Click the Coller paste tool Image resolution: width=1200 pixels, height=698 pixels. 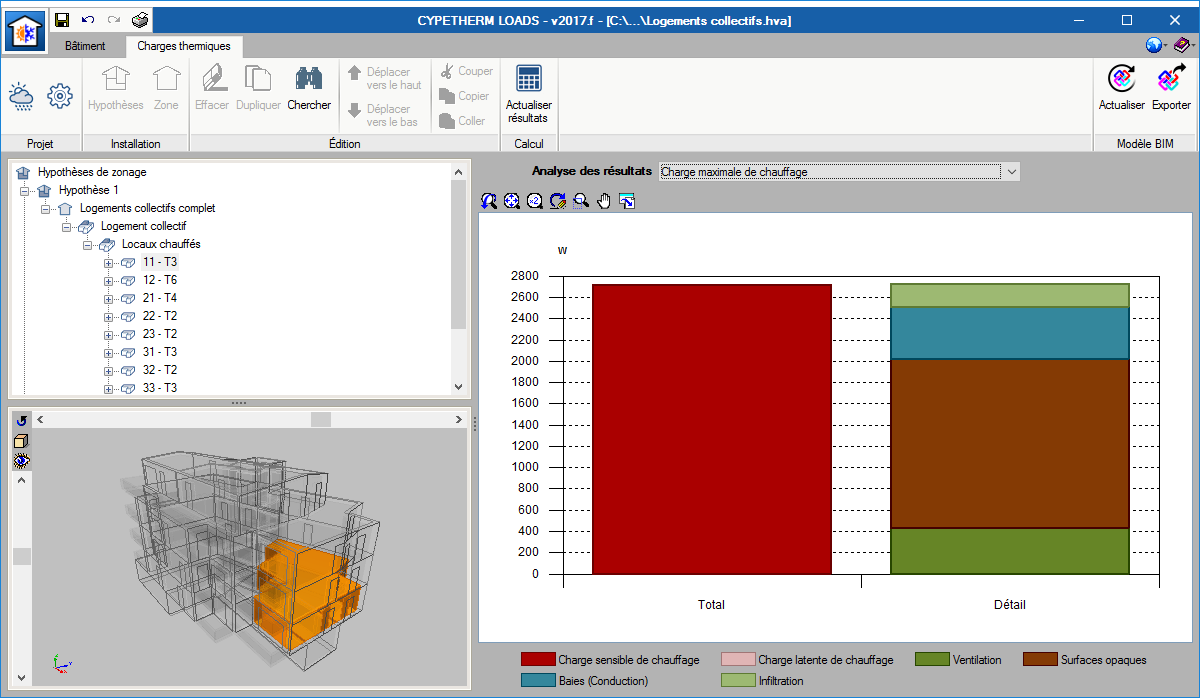pos(463,121)
